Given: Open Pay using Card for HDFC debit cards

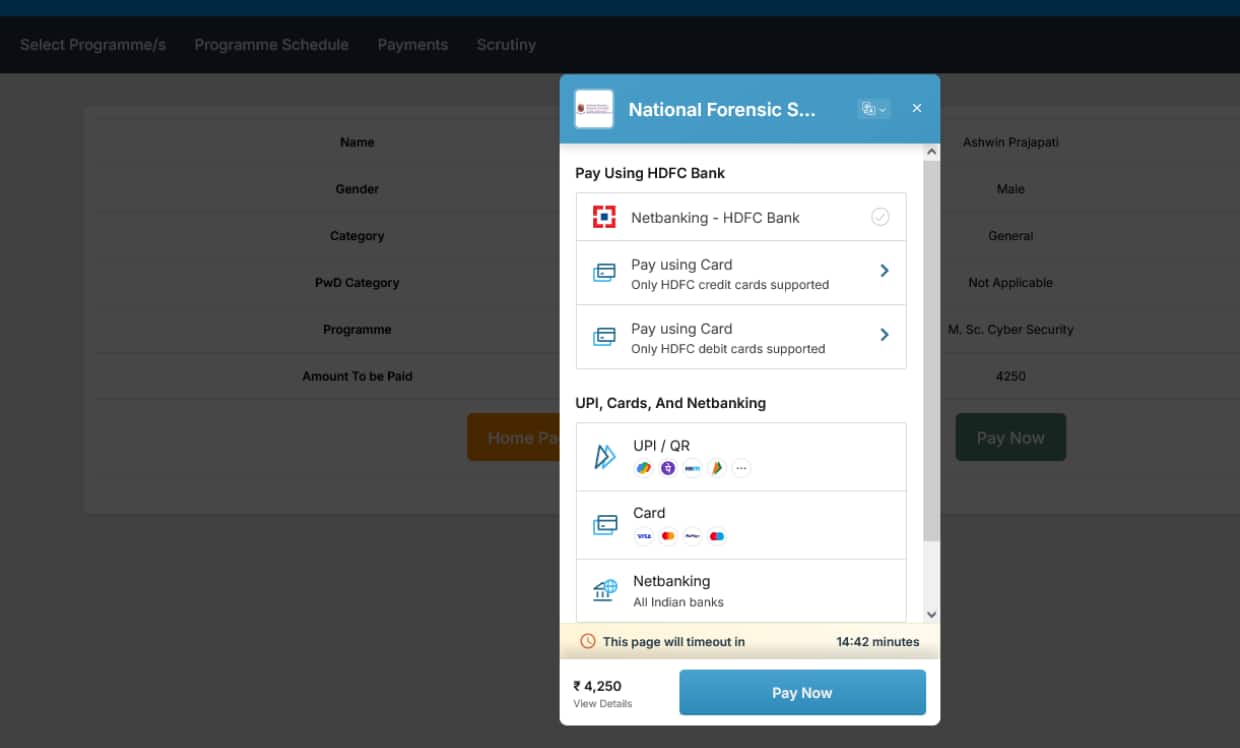Looking at the screenshot, I should coord(741,337).
